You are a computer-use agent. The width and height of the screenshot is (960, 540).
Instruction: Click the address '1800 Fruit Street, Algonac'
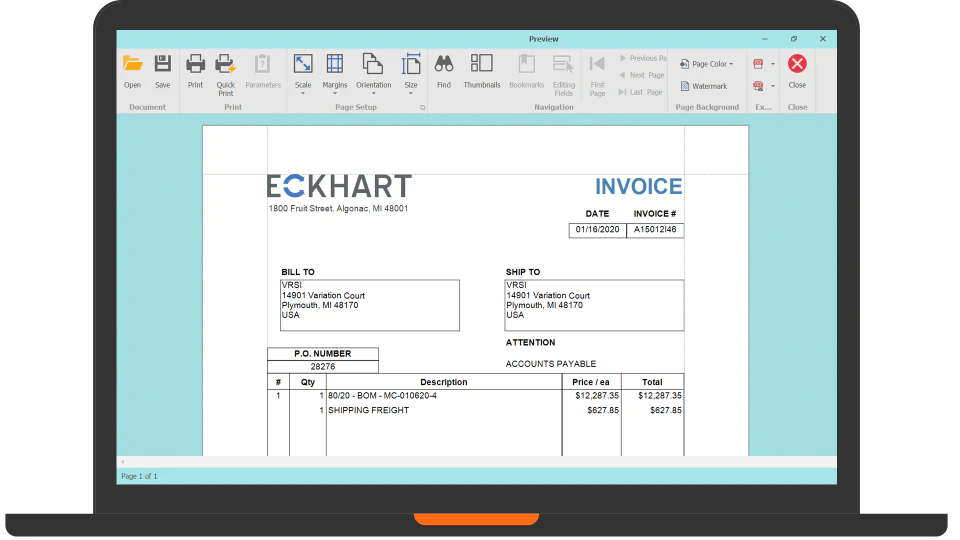338,209
